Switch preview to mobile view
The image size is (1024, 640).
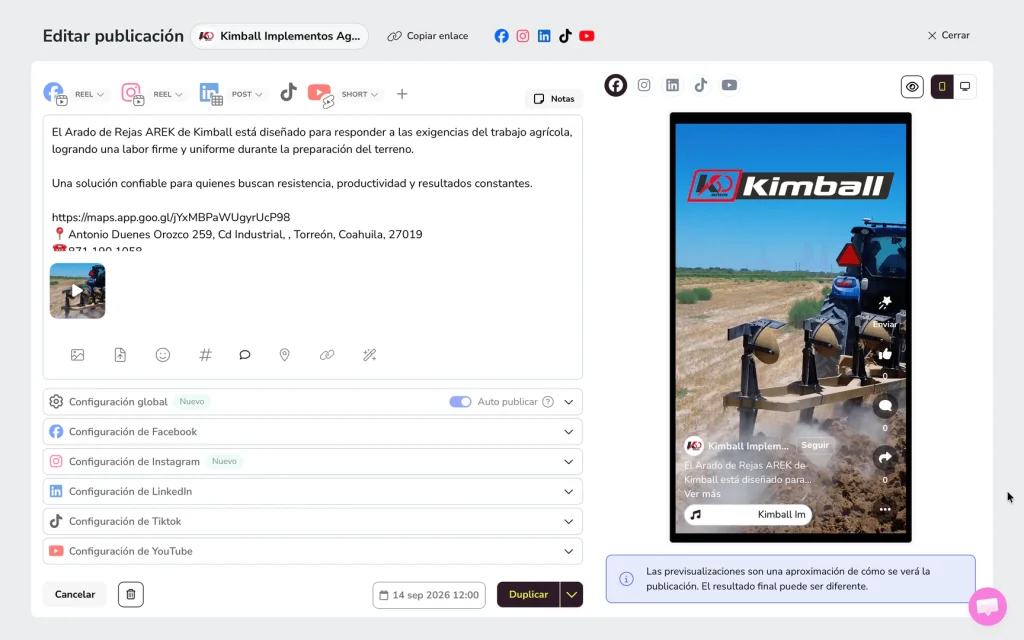[x=942, y=86]
